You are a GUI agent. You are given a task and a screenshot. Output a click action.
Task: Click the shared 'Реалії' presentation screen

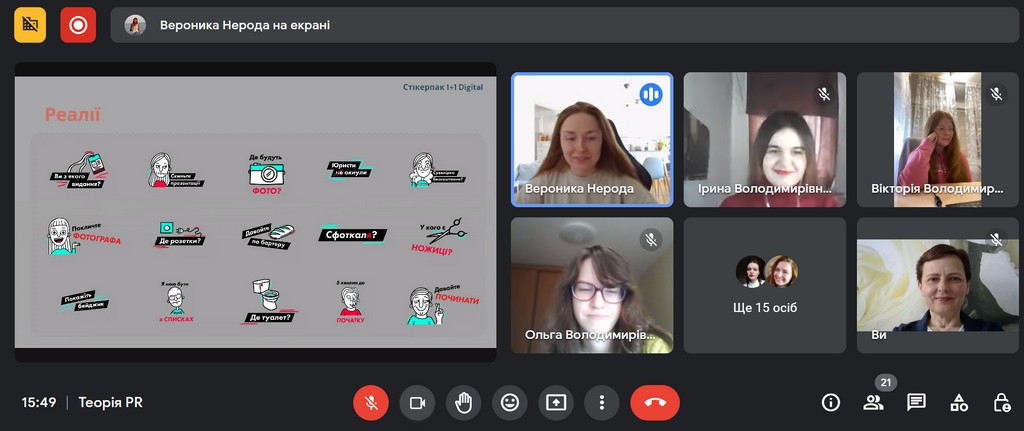255,212
